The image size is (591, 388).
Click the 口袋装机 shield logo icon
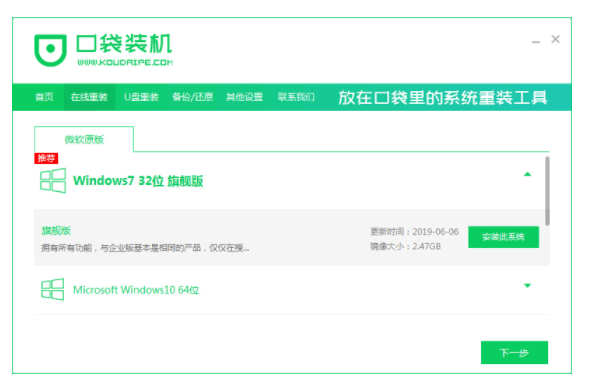(x=51, y=50)
